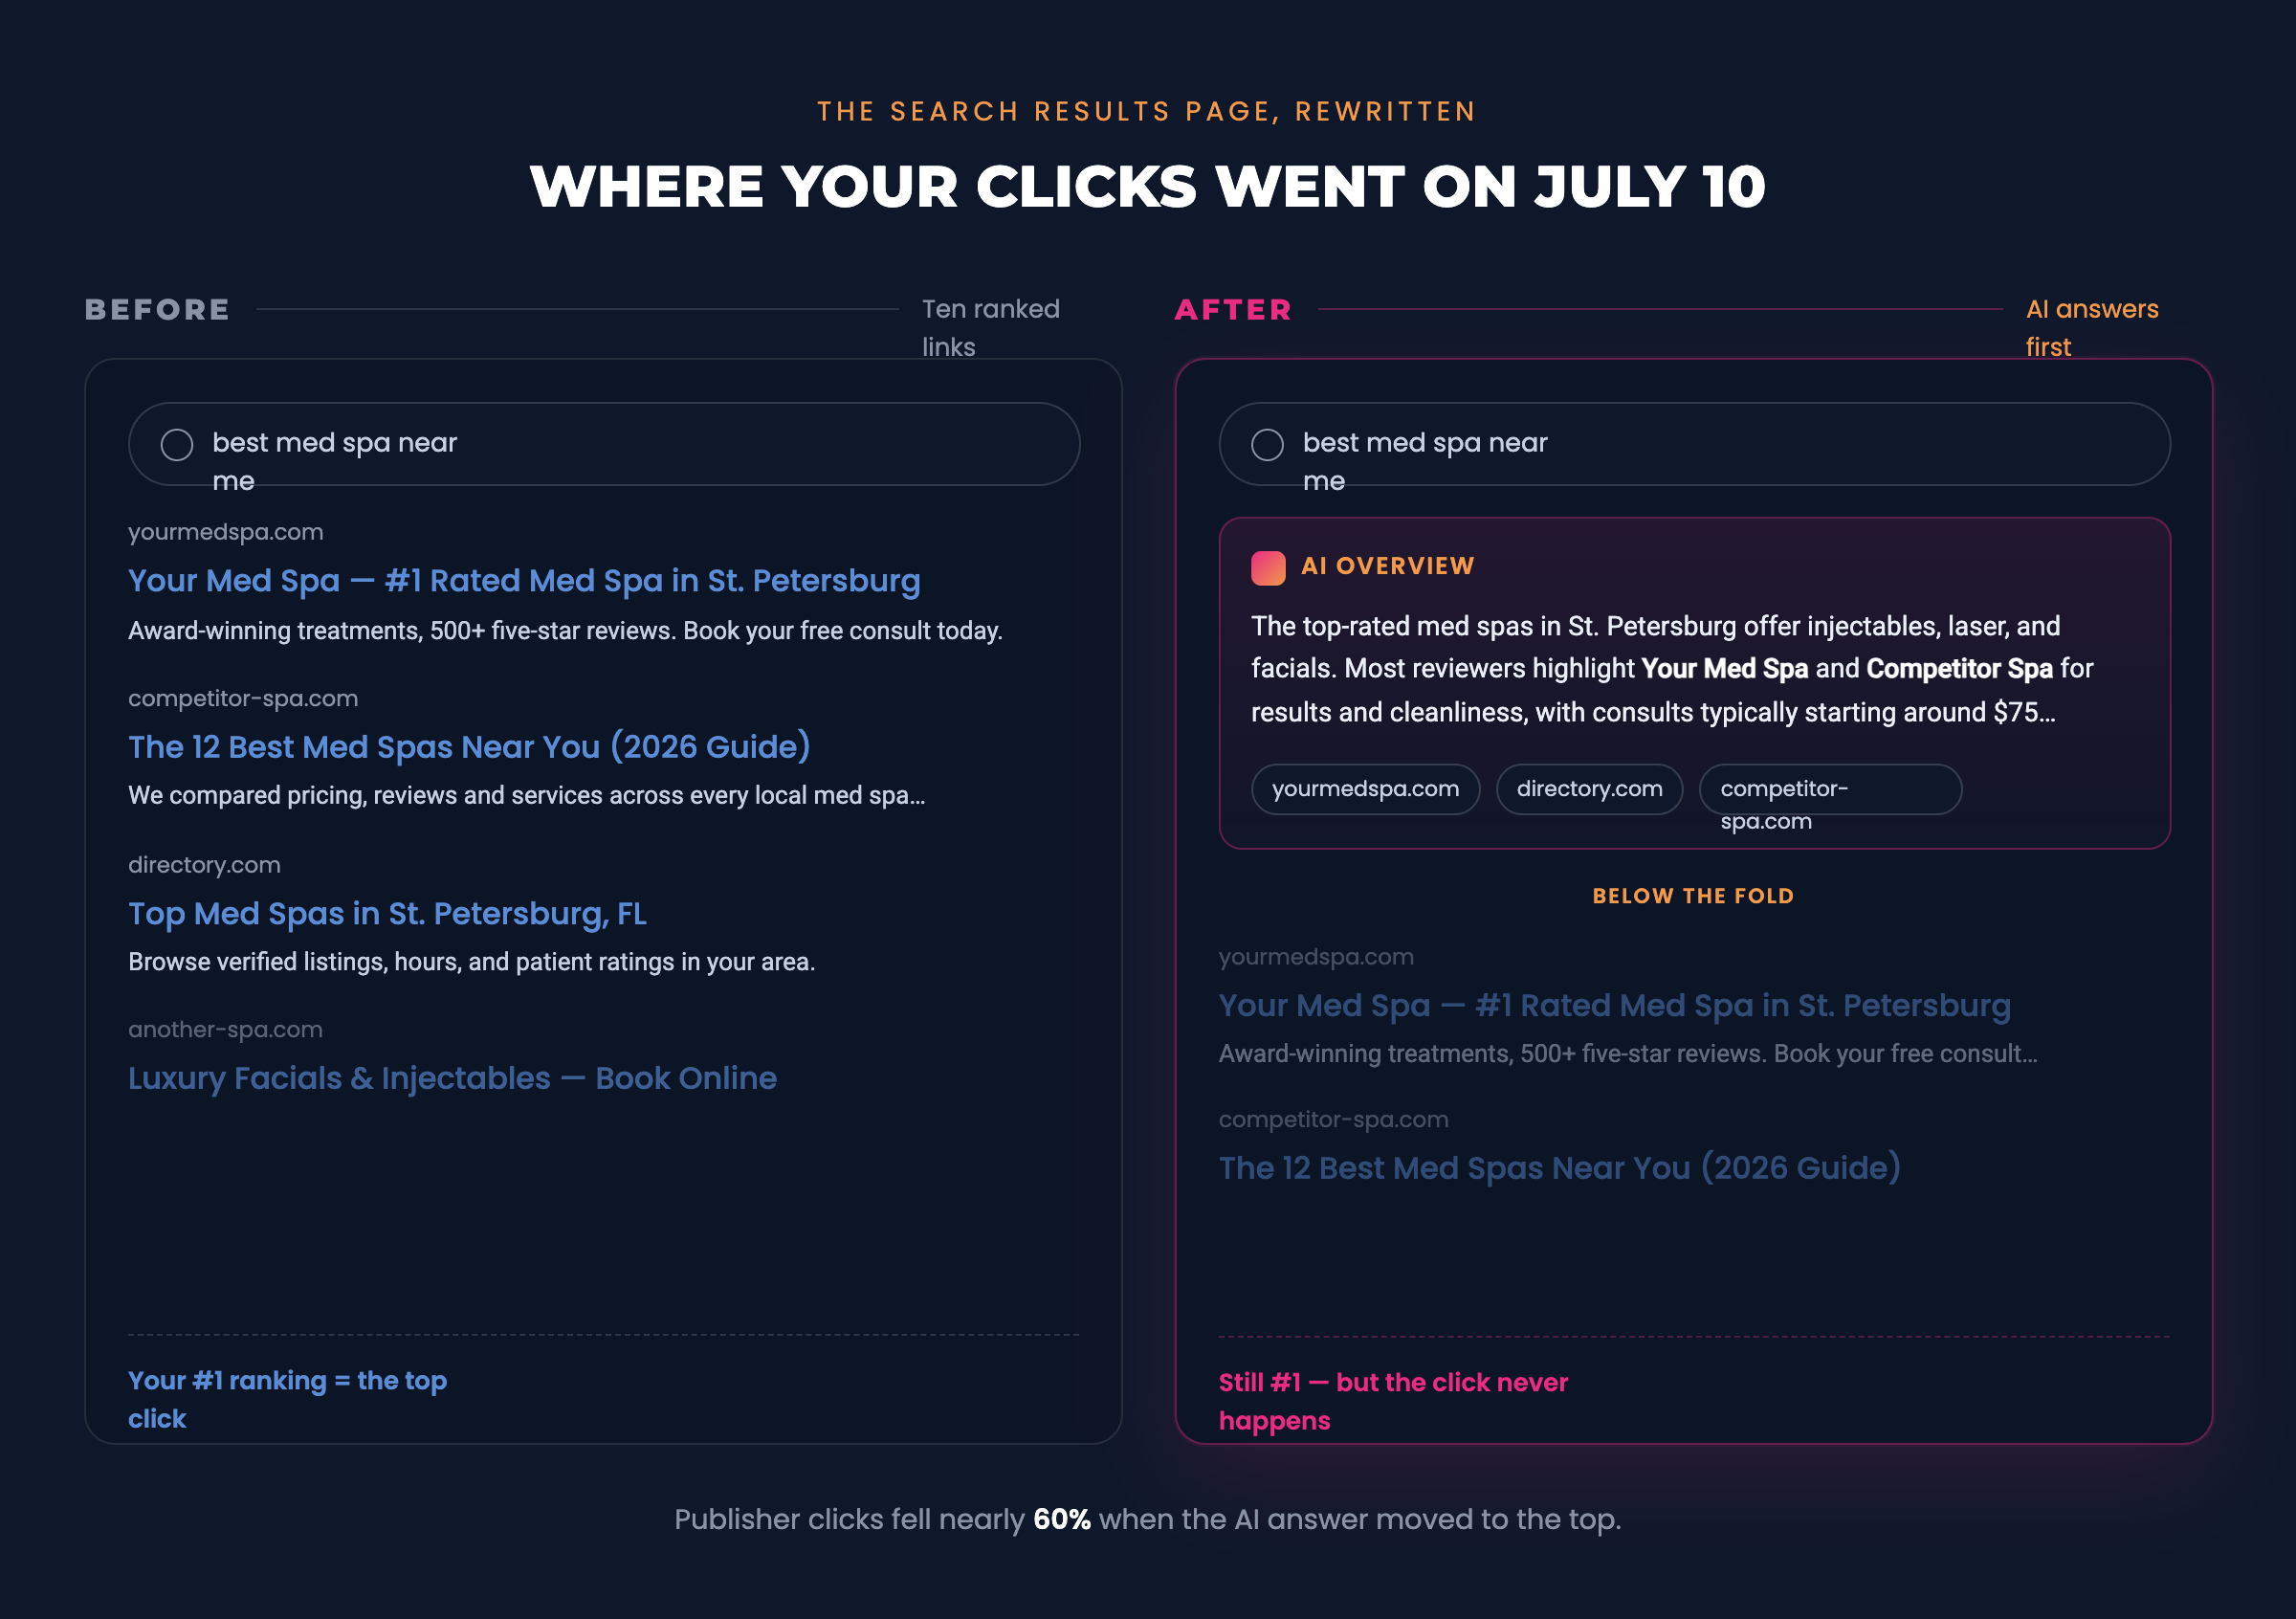Screen dimensions: 2296x1619
Task: Click the search circle icon in BEFORE panel
Action: [x=177, y=444]
